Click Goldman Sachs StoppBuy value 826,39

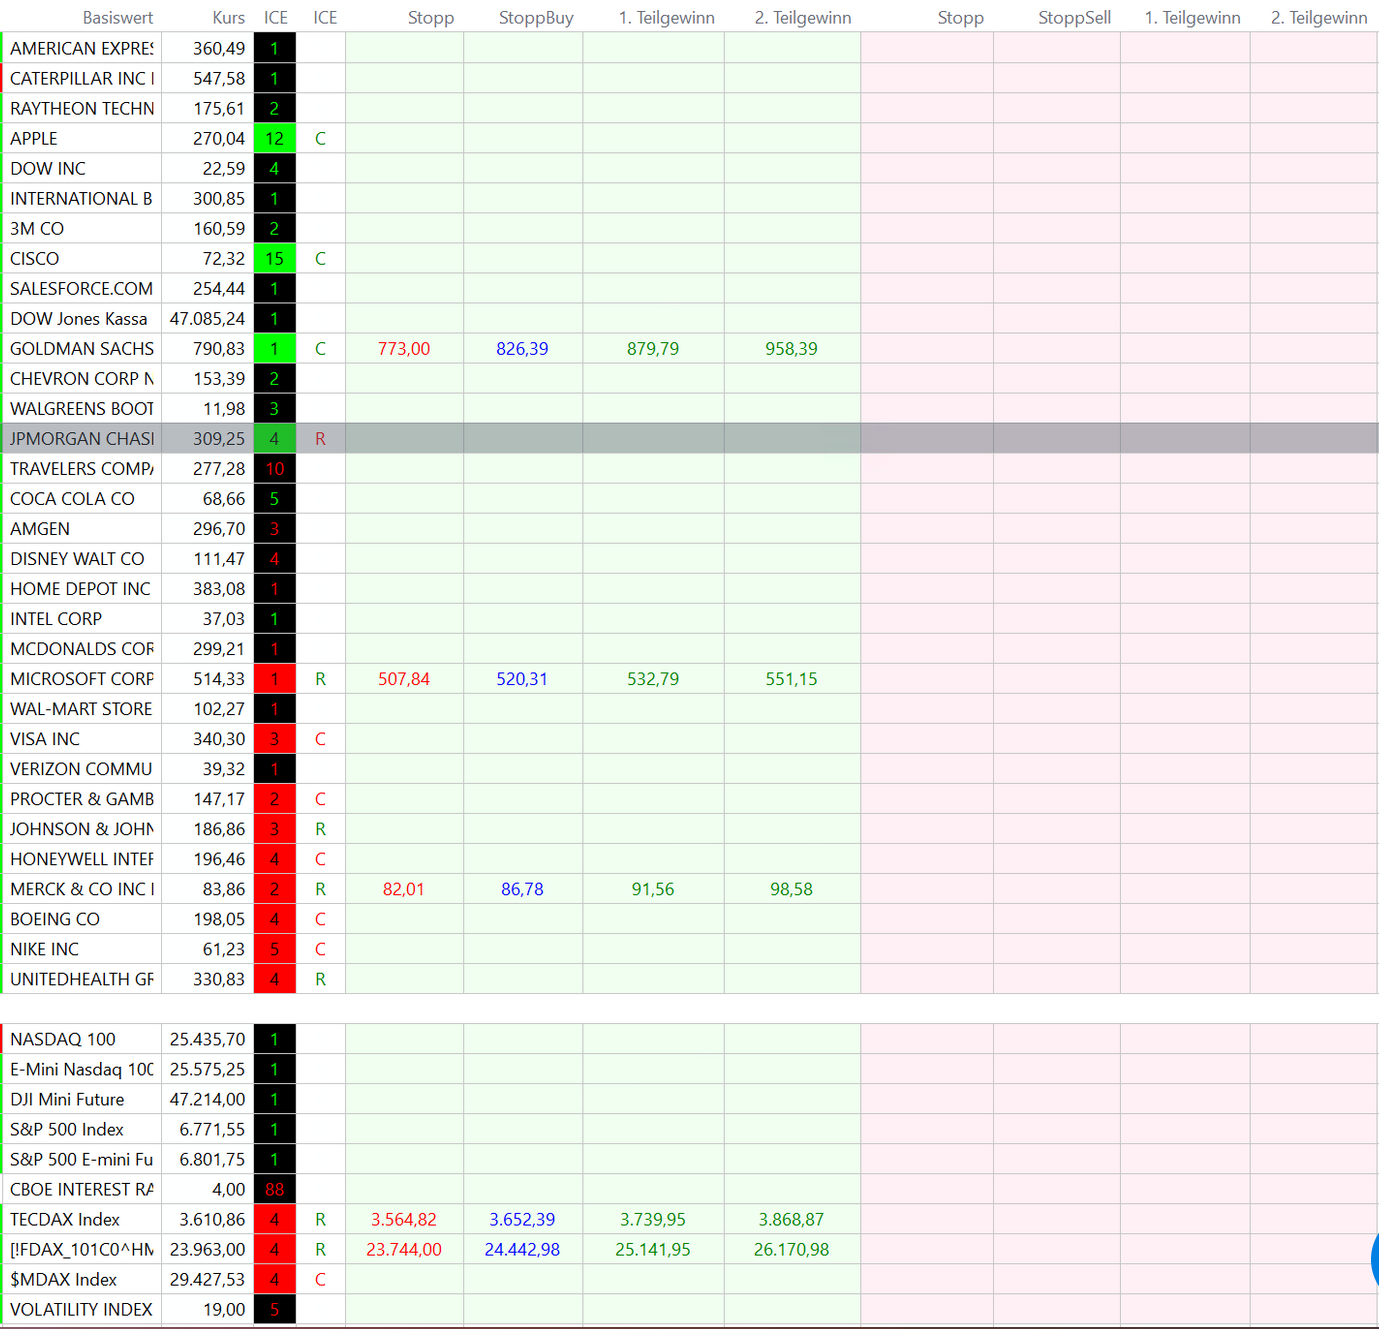click(522, 349)
